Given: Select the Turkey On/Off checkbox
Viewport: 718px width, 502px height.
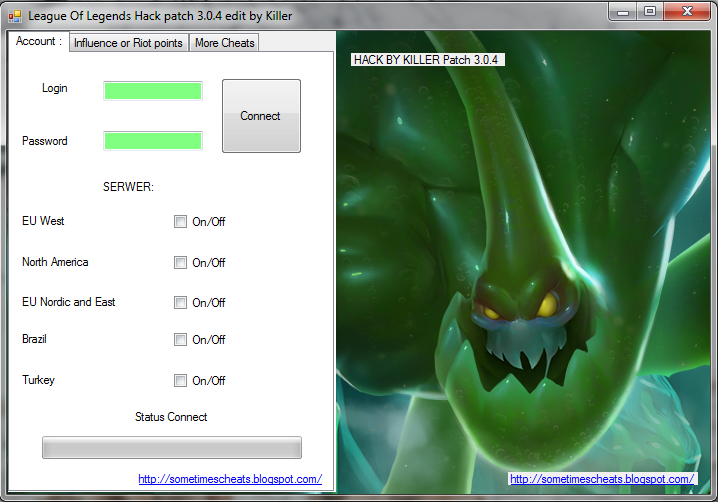Looking at the screenshot, I should pyautogui.click(x=180, y=381).
